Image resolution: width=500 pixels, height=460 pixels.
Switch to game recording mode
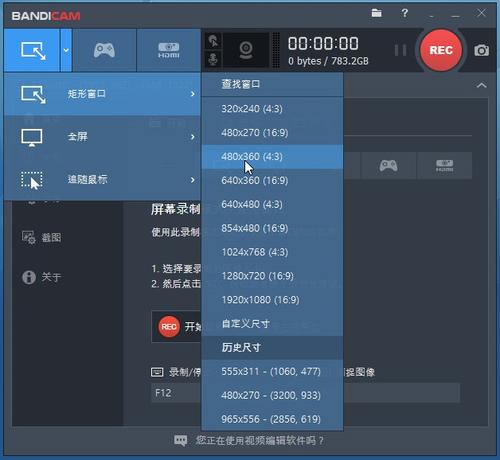pos(104,50)
